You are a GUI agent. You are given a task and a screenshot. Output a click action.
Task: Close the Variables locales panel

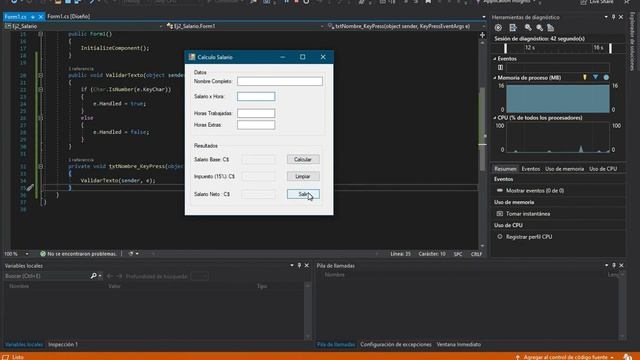(307, 265)
